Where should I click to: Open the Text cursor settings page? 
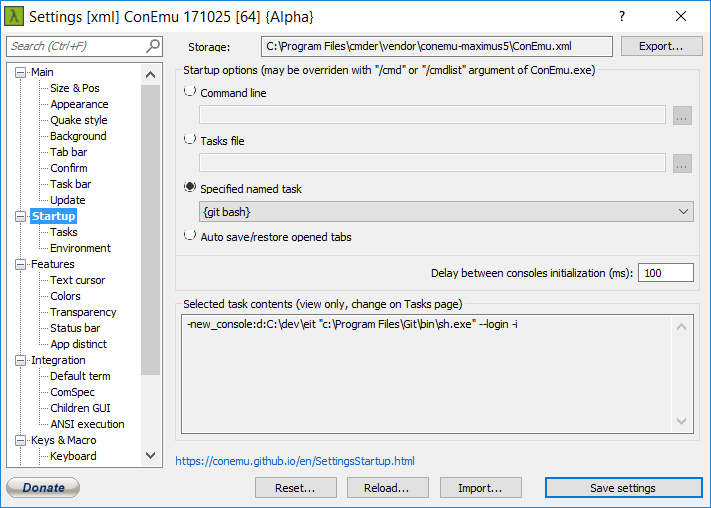(78, 280)
